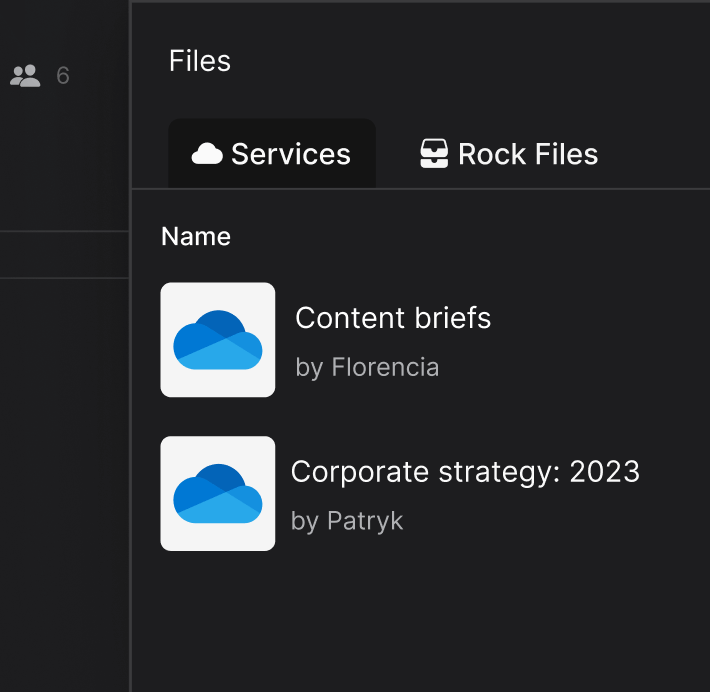This screenshot has height=692, width=710.
Task: Click the 'by Patryk' author text
Action: [x=347, y=521]
